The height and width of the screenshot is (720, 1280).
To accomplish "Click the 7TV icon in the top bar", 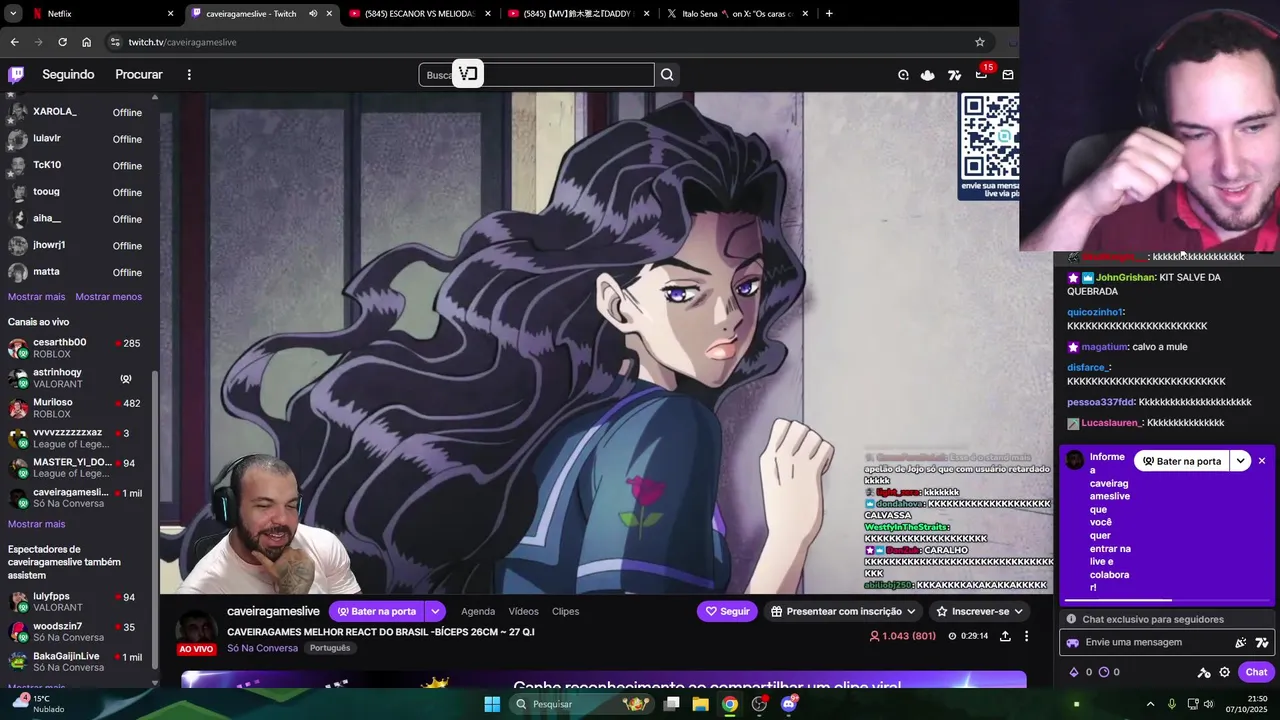I will [955, 74].
